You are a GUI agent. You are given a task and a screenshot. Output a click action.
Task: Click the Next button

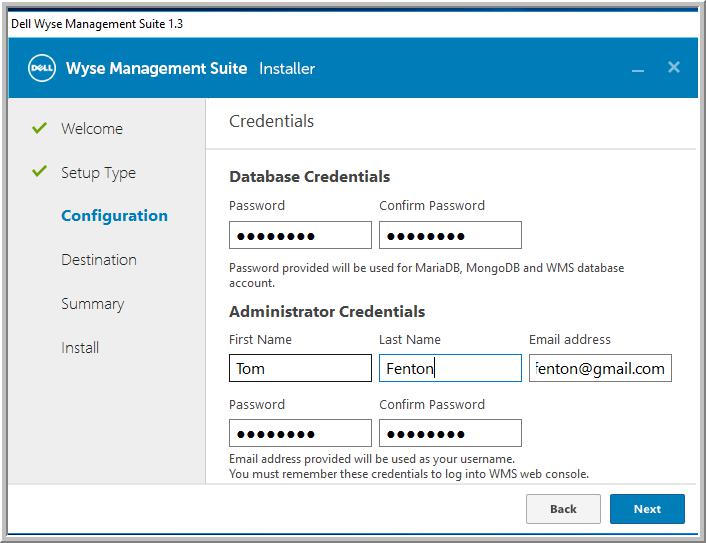coord(647,509)
